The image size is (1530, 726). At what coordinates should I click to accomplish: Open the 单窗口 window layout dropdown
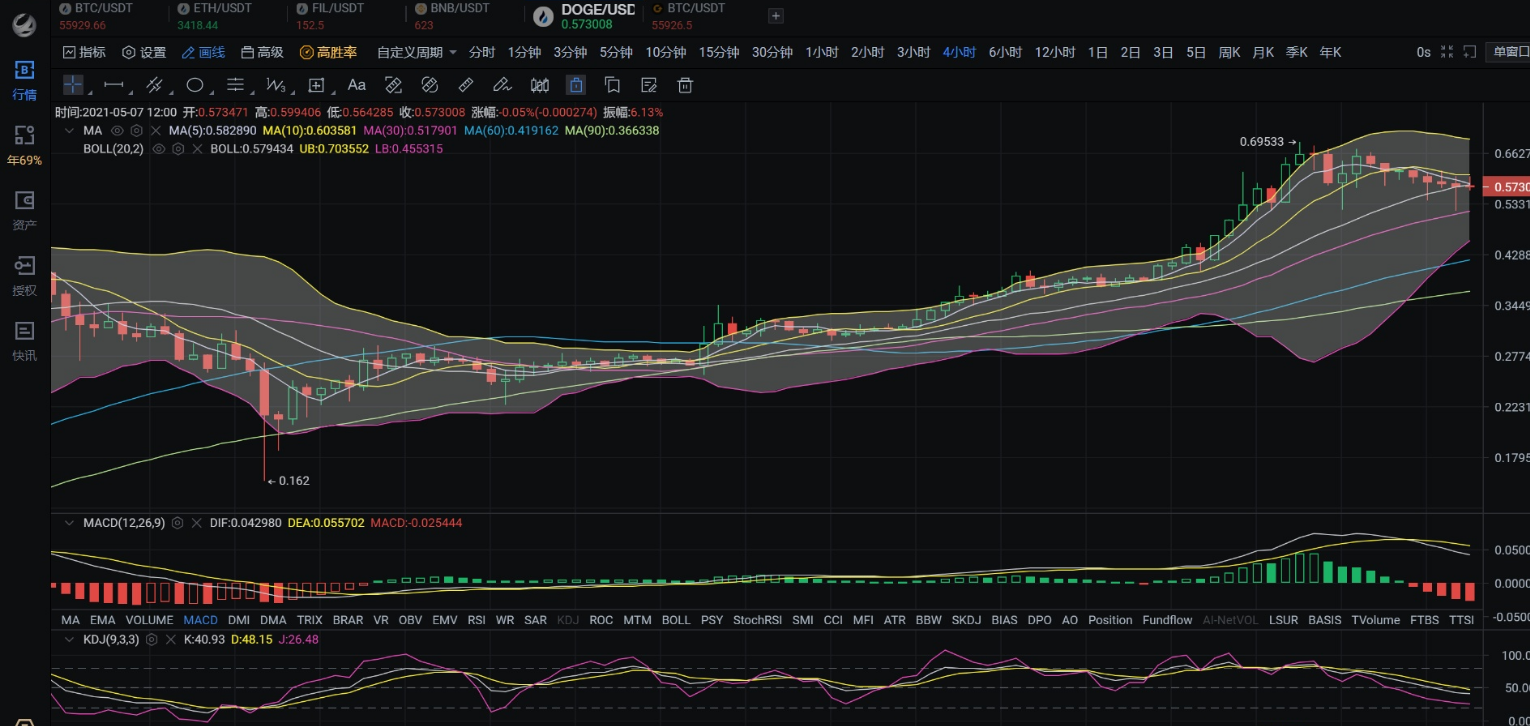1509,52
